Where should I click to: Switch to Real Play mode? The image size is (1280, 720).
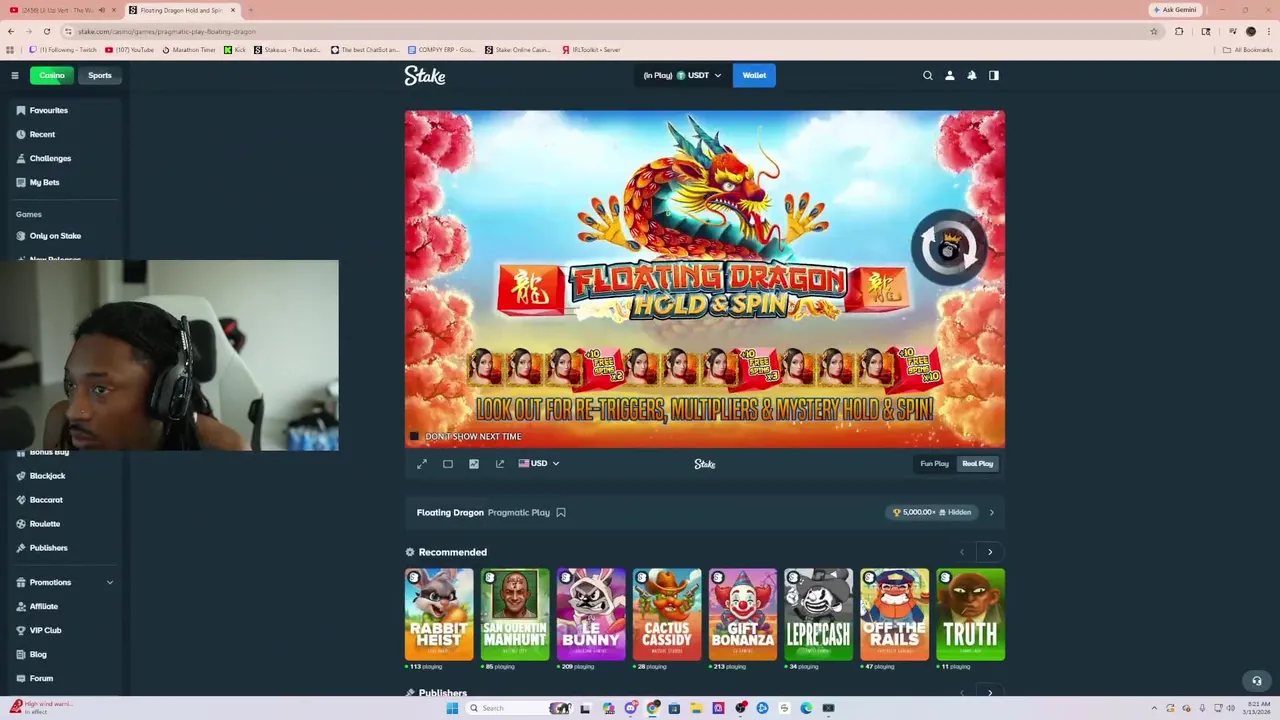click(x=977, y=464)
